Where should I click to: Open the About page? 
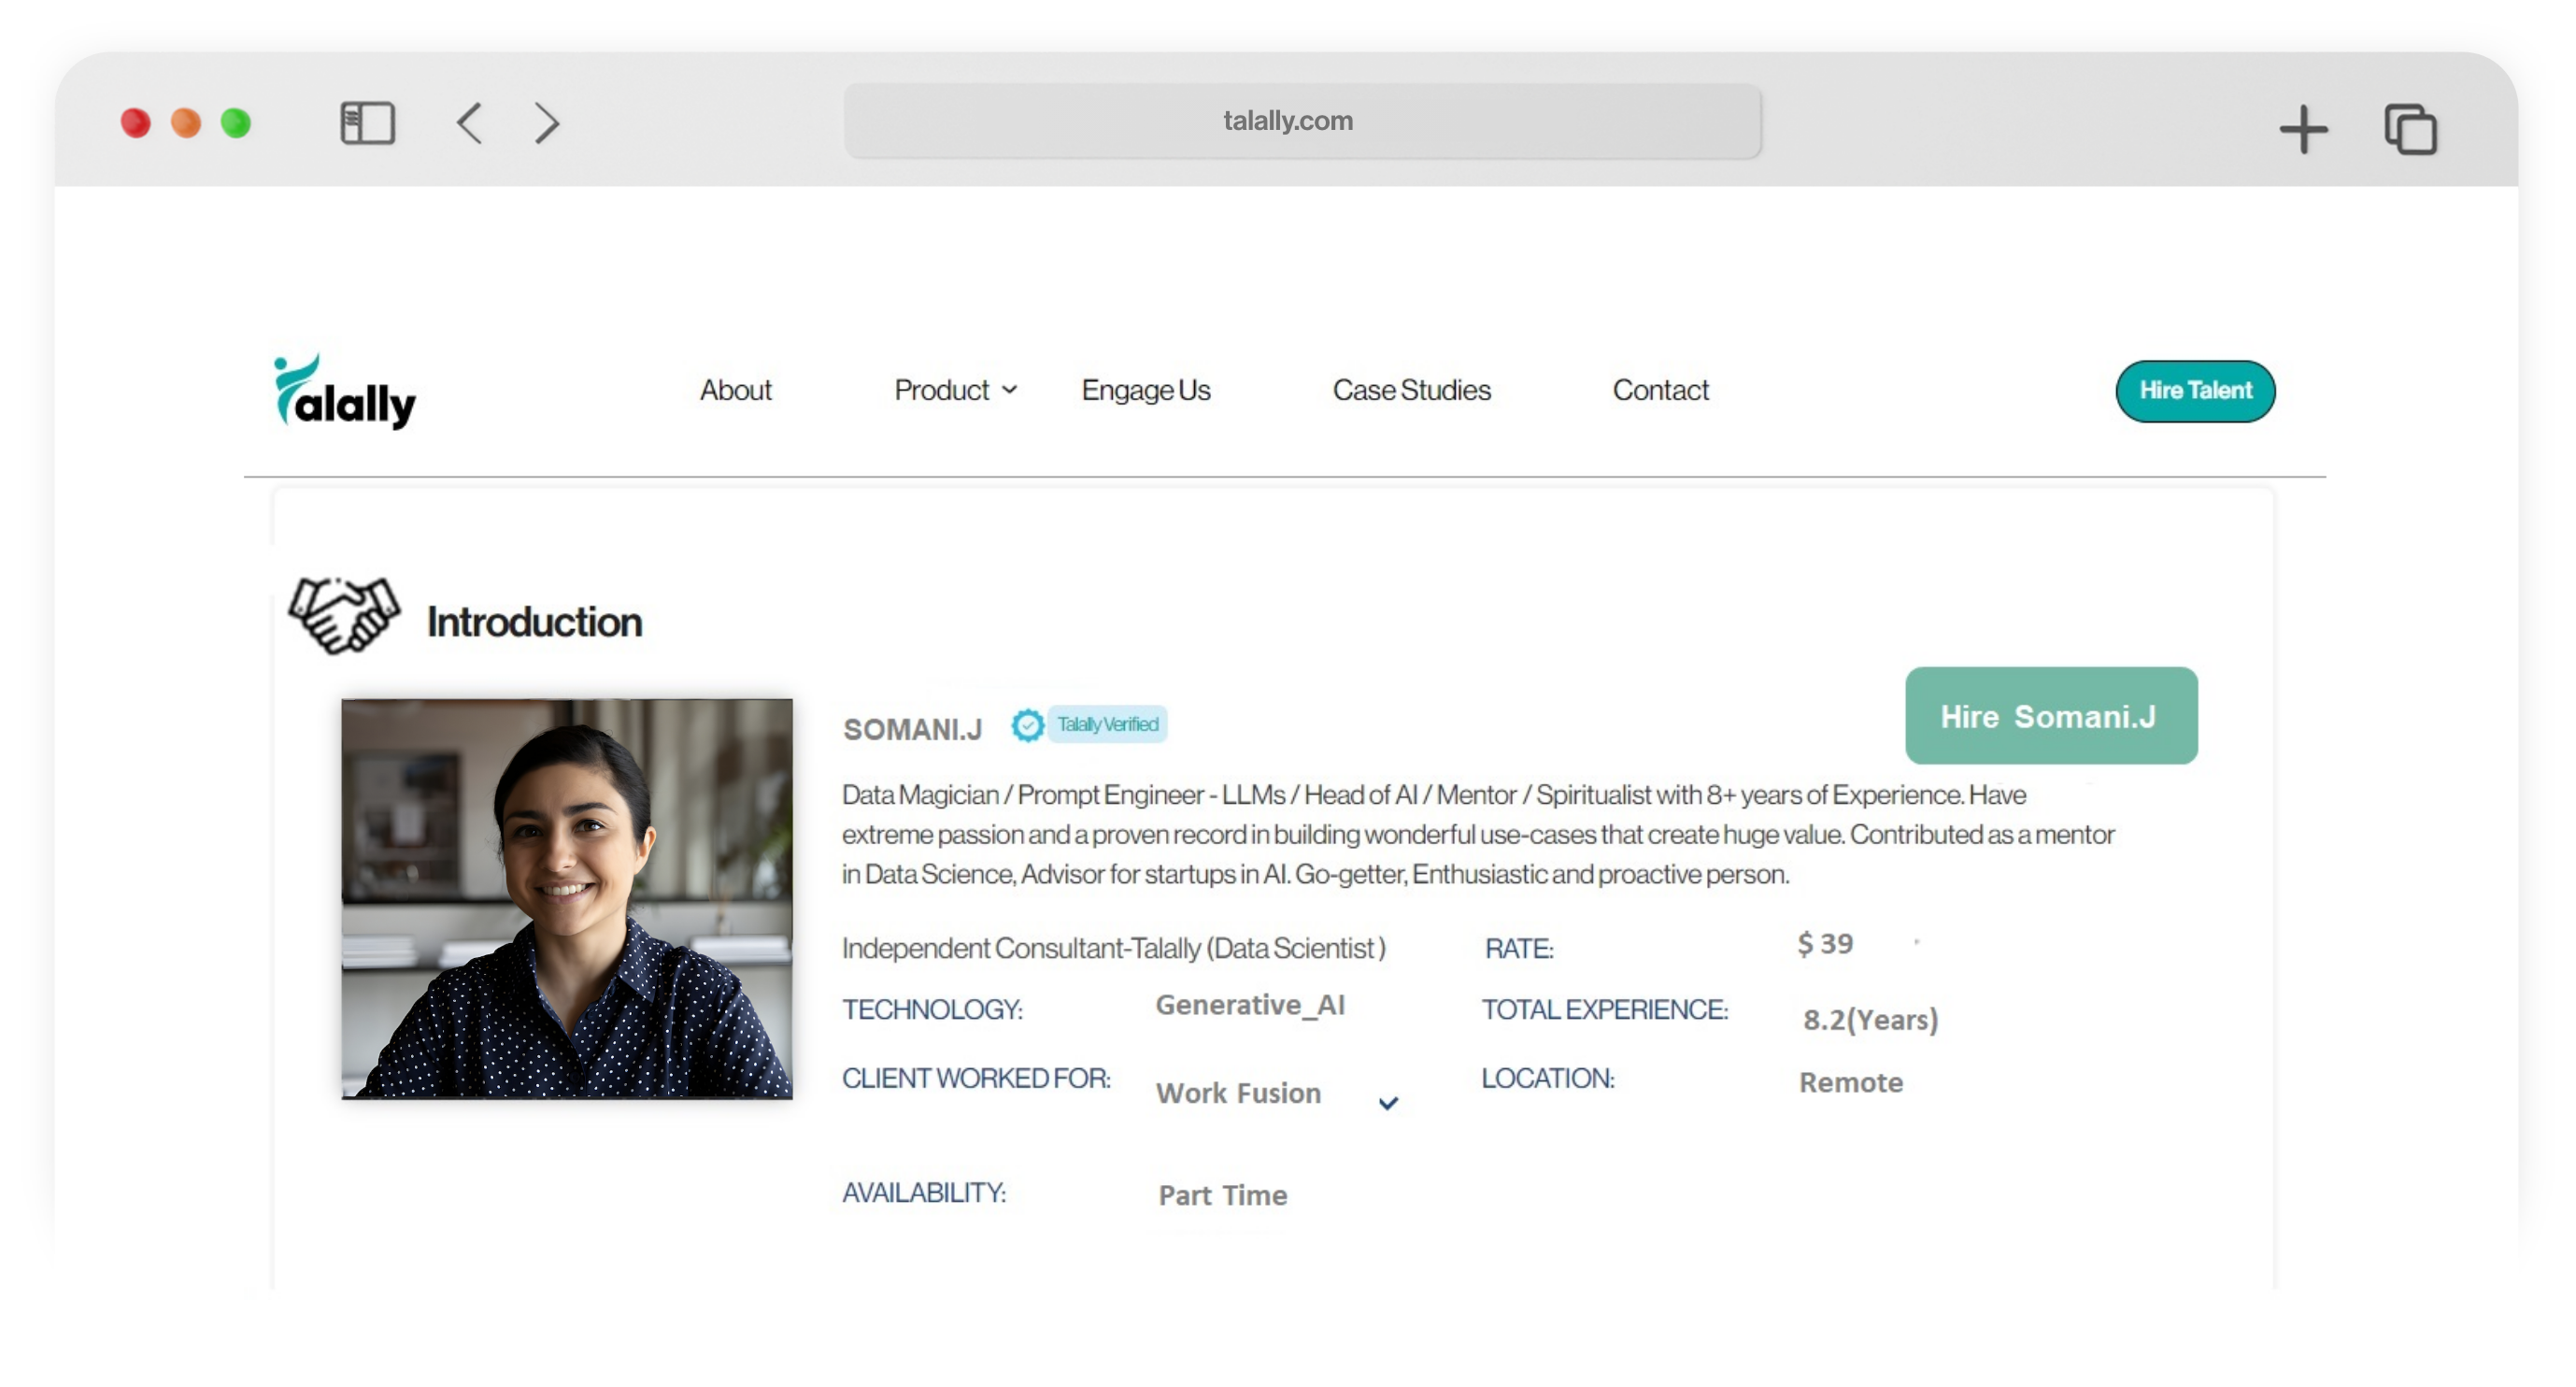coord(735,390)
